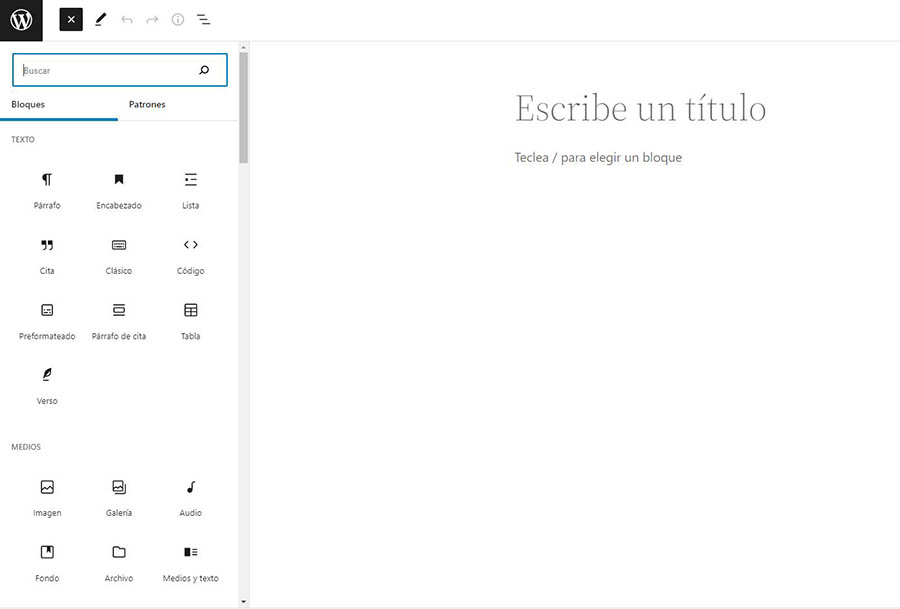Click in the Buscar search field
This screenshot has width=900, height=609.
(105, 71)
